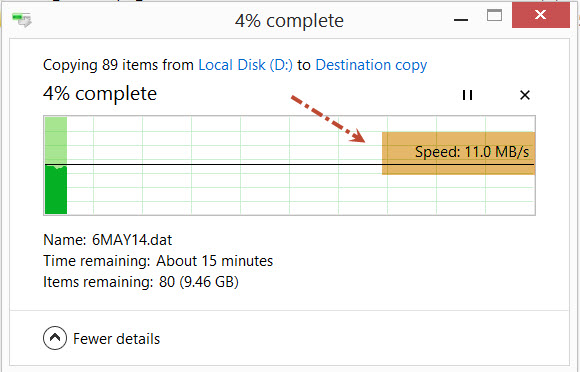The width and height of the screenshot is (580, 372).
Task: Click the file name 6MAY14.dat
Action: pyautogui.click(x=132, y=240)
